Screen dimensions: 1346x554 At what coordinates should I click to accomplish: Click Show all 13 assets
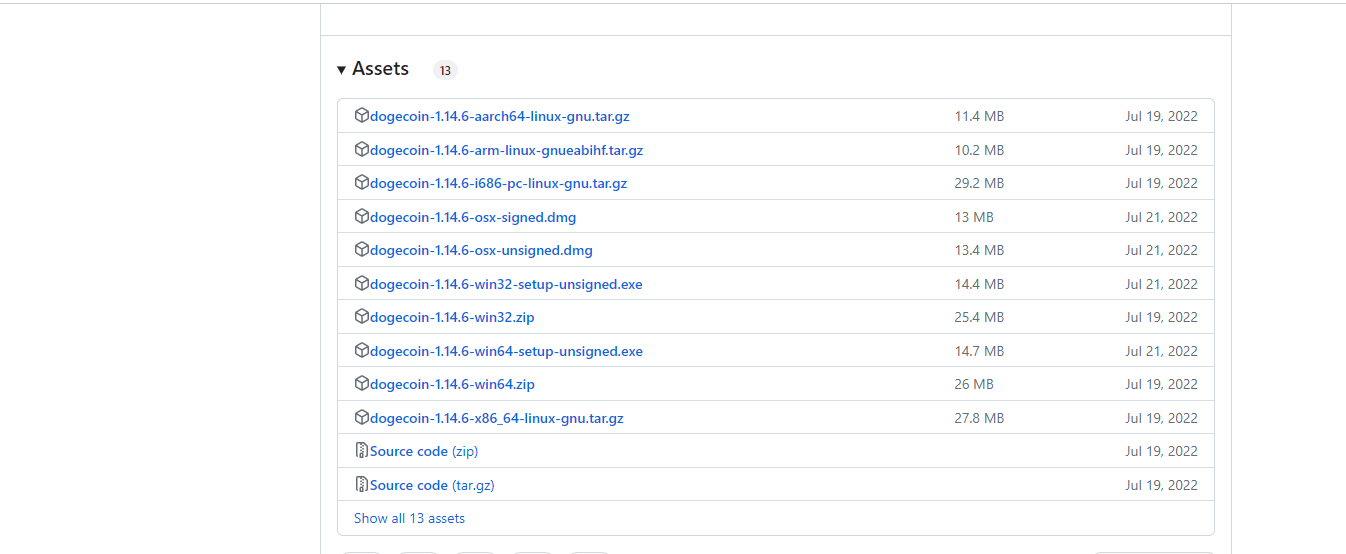click(x=409, y=518)
